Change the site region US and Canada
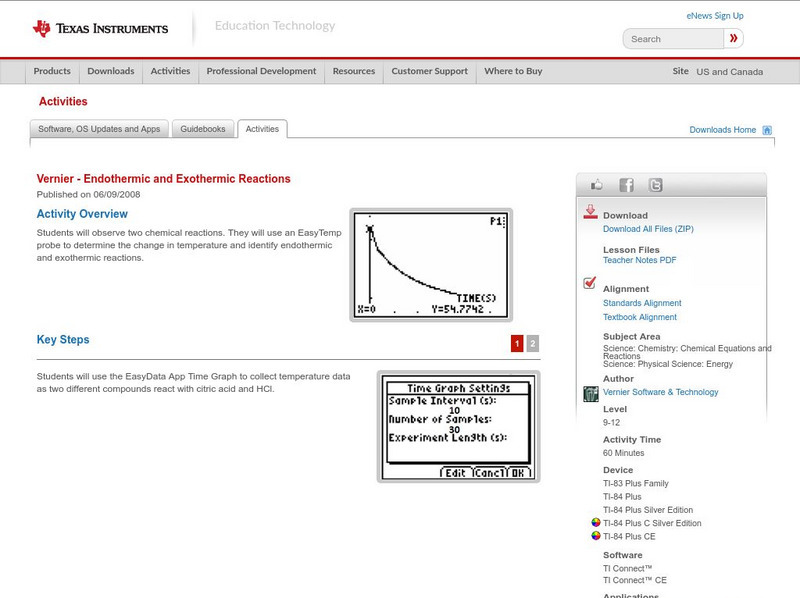Image resolution: width=800 pixels, height=598 pixels. click(730, 72)
